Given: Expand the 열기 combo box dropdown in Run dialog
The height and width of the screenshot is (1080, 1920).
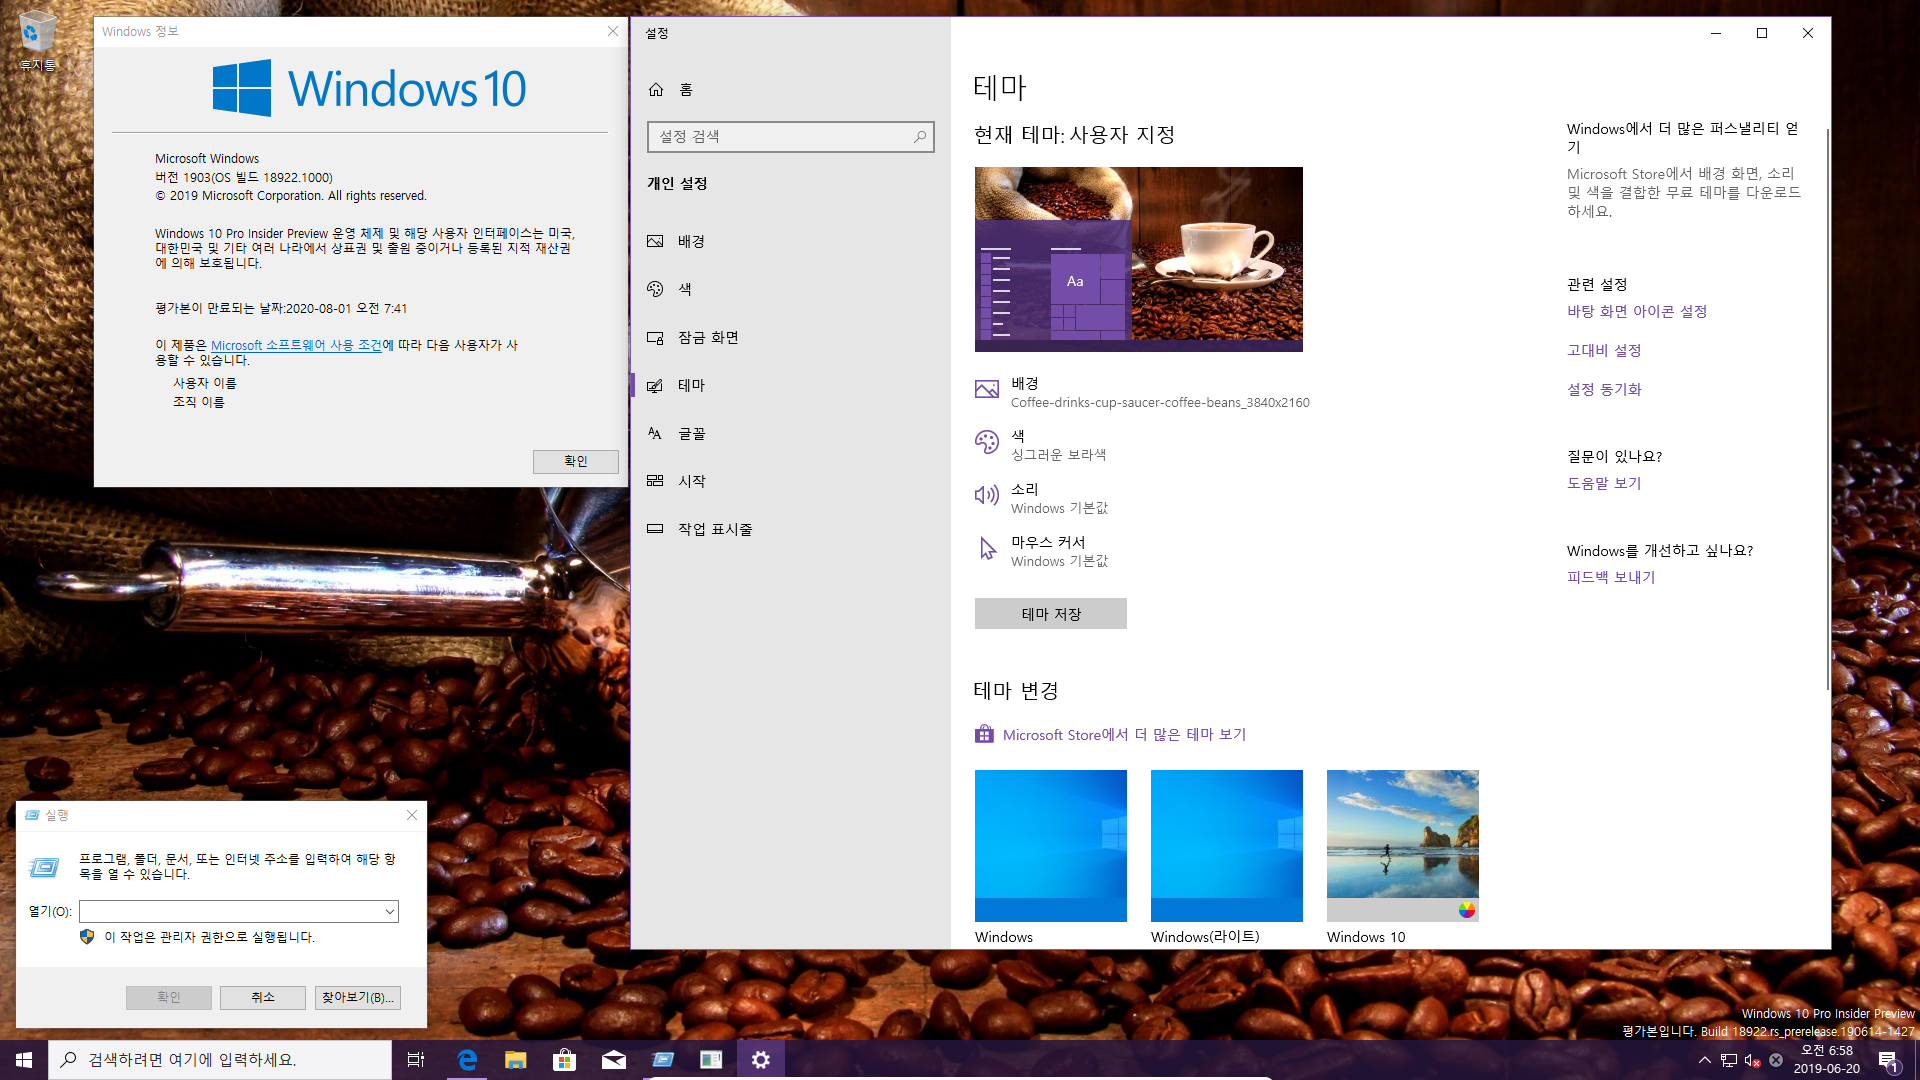Looking at the screenshot, I should click(x=389, y=912).
